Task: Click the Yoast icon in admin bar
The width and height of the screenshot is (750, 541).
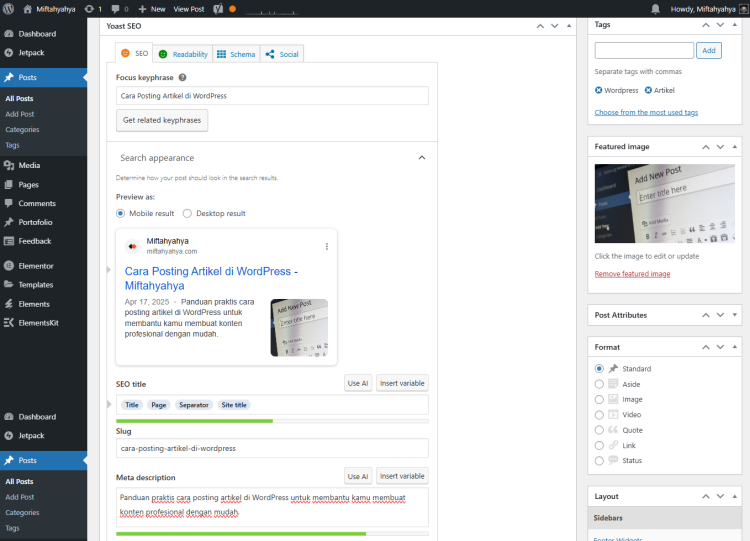Action: 217,8
